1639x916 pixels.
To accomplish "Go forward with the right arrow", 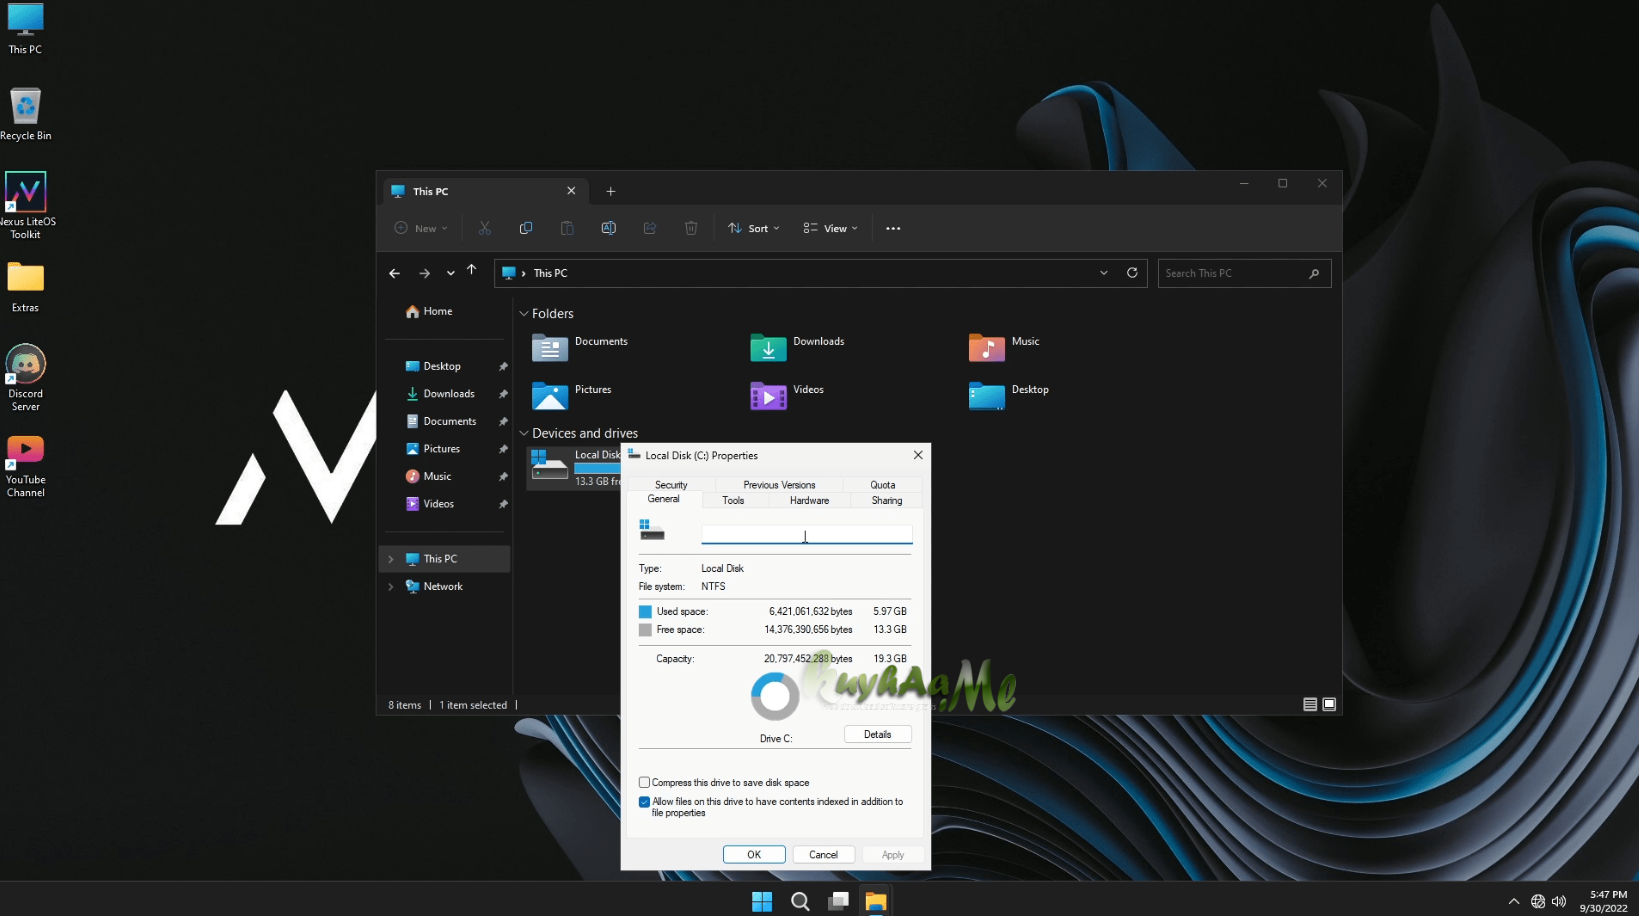I will pyautogui.click(x=424, y=273).
